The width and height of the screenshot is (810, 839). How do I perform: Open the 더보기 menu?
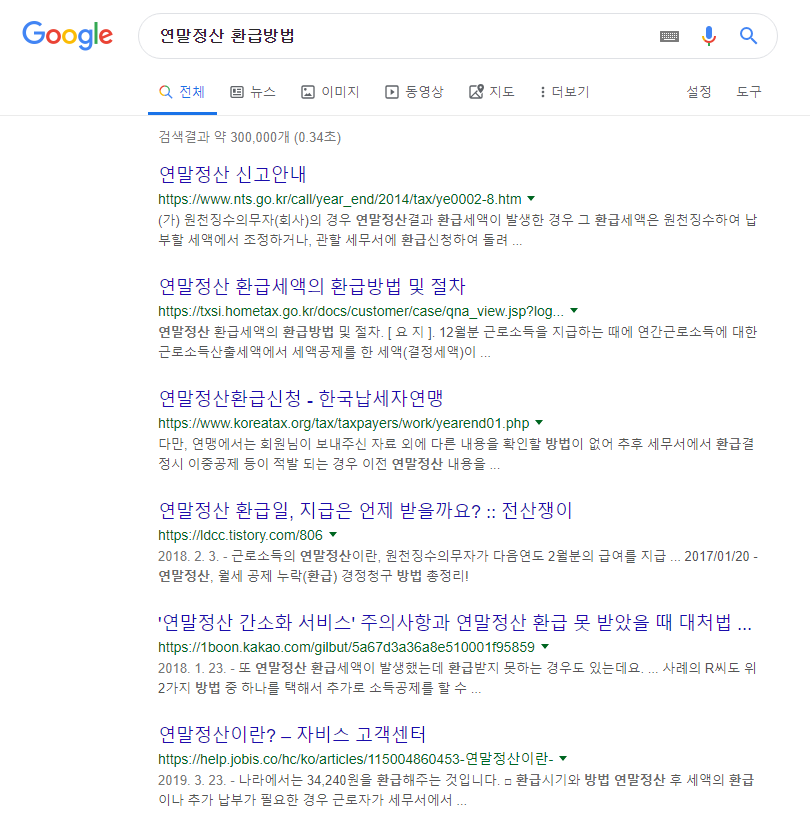coord(564,92)
